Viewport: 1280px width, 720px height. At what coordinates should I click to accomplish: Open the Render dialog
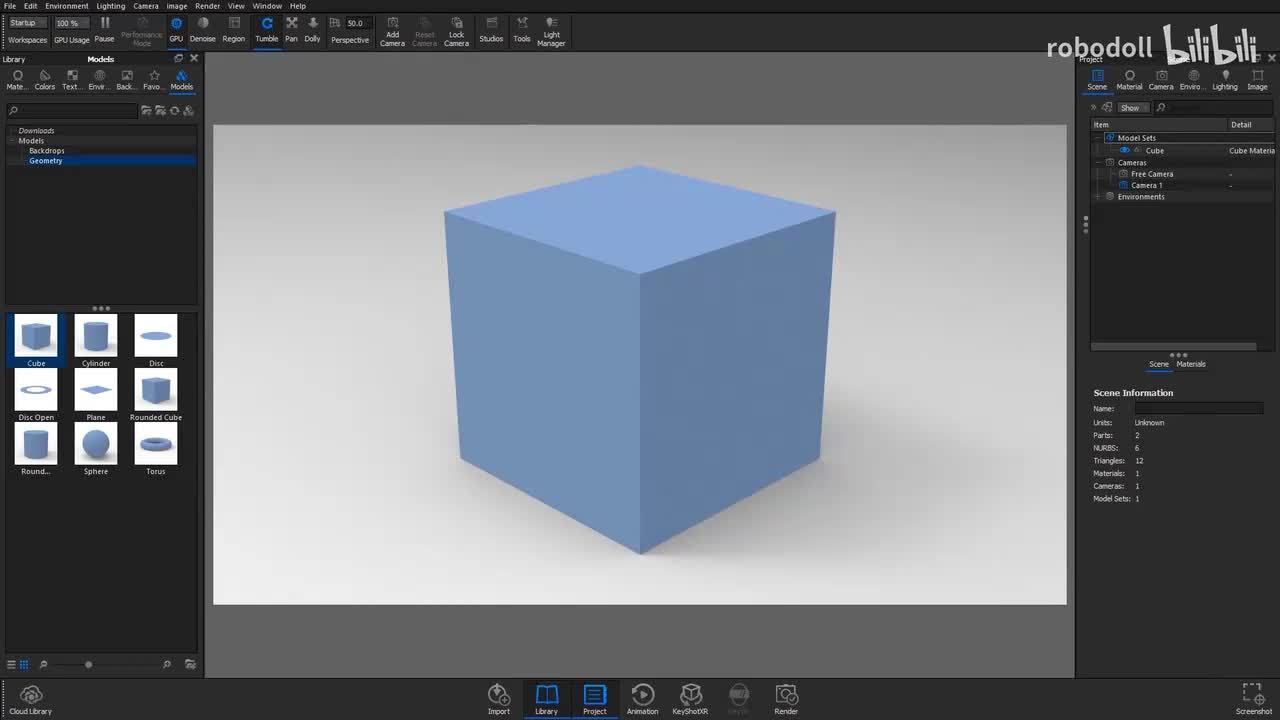(786, 699)
